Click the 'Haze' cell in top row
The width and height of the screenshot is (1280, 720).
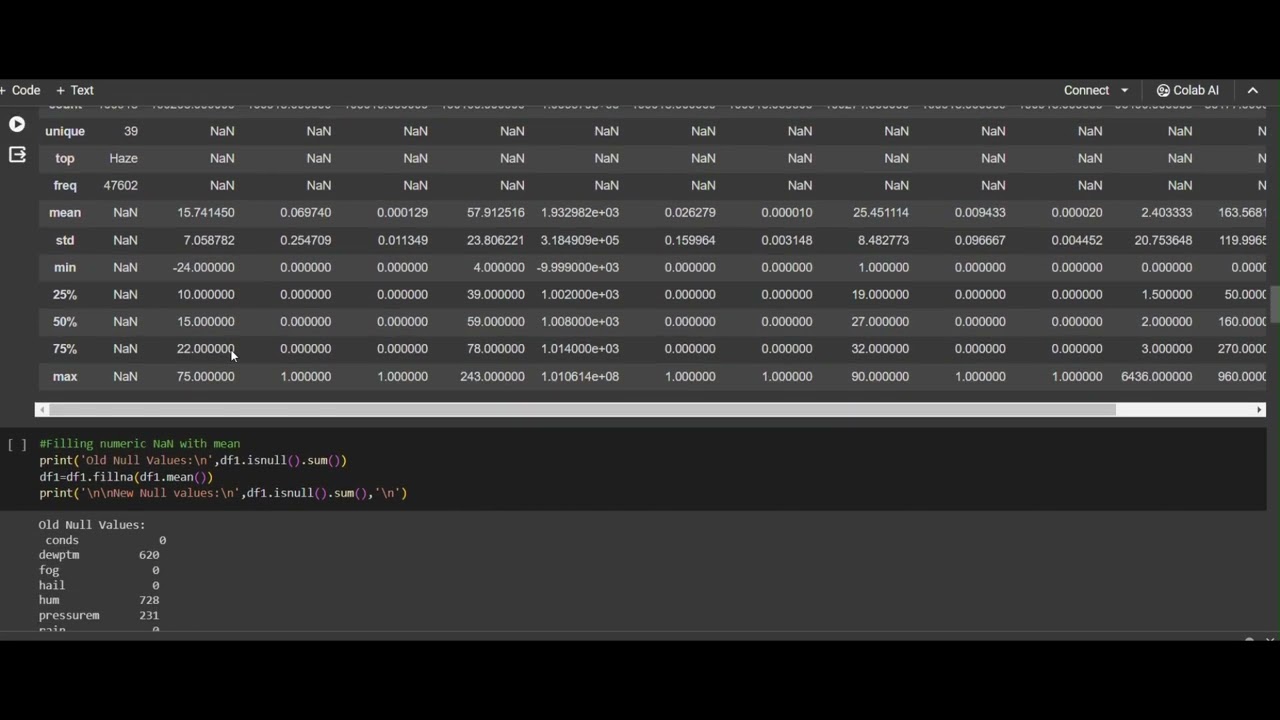(124, 158)
